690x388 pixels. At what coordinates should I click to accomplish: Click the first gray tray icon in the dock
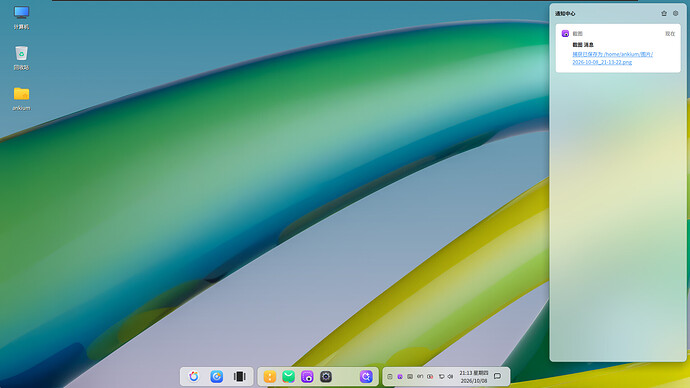coord(390,377)
